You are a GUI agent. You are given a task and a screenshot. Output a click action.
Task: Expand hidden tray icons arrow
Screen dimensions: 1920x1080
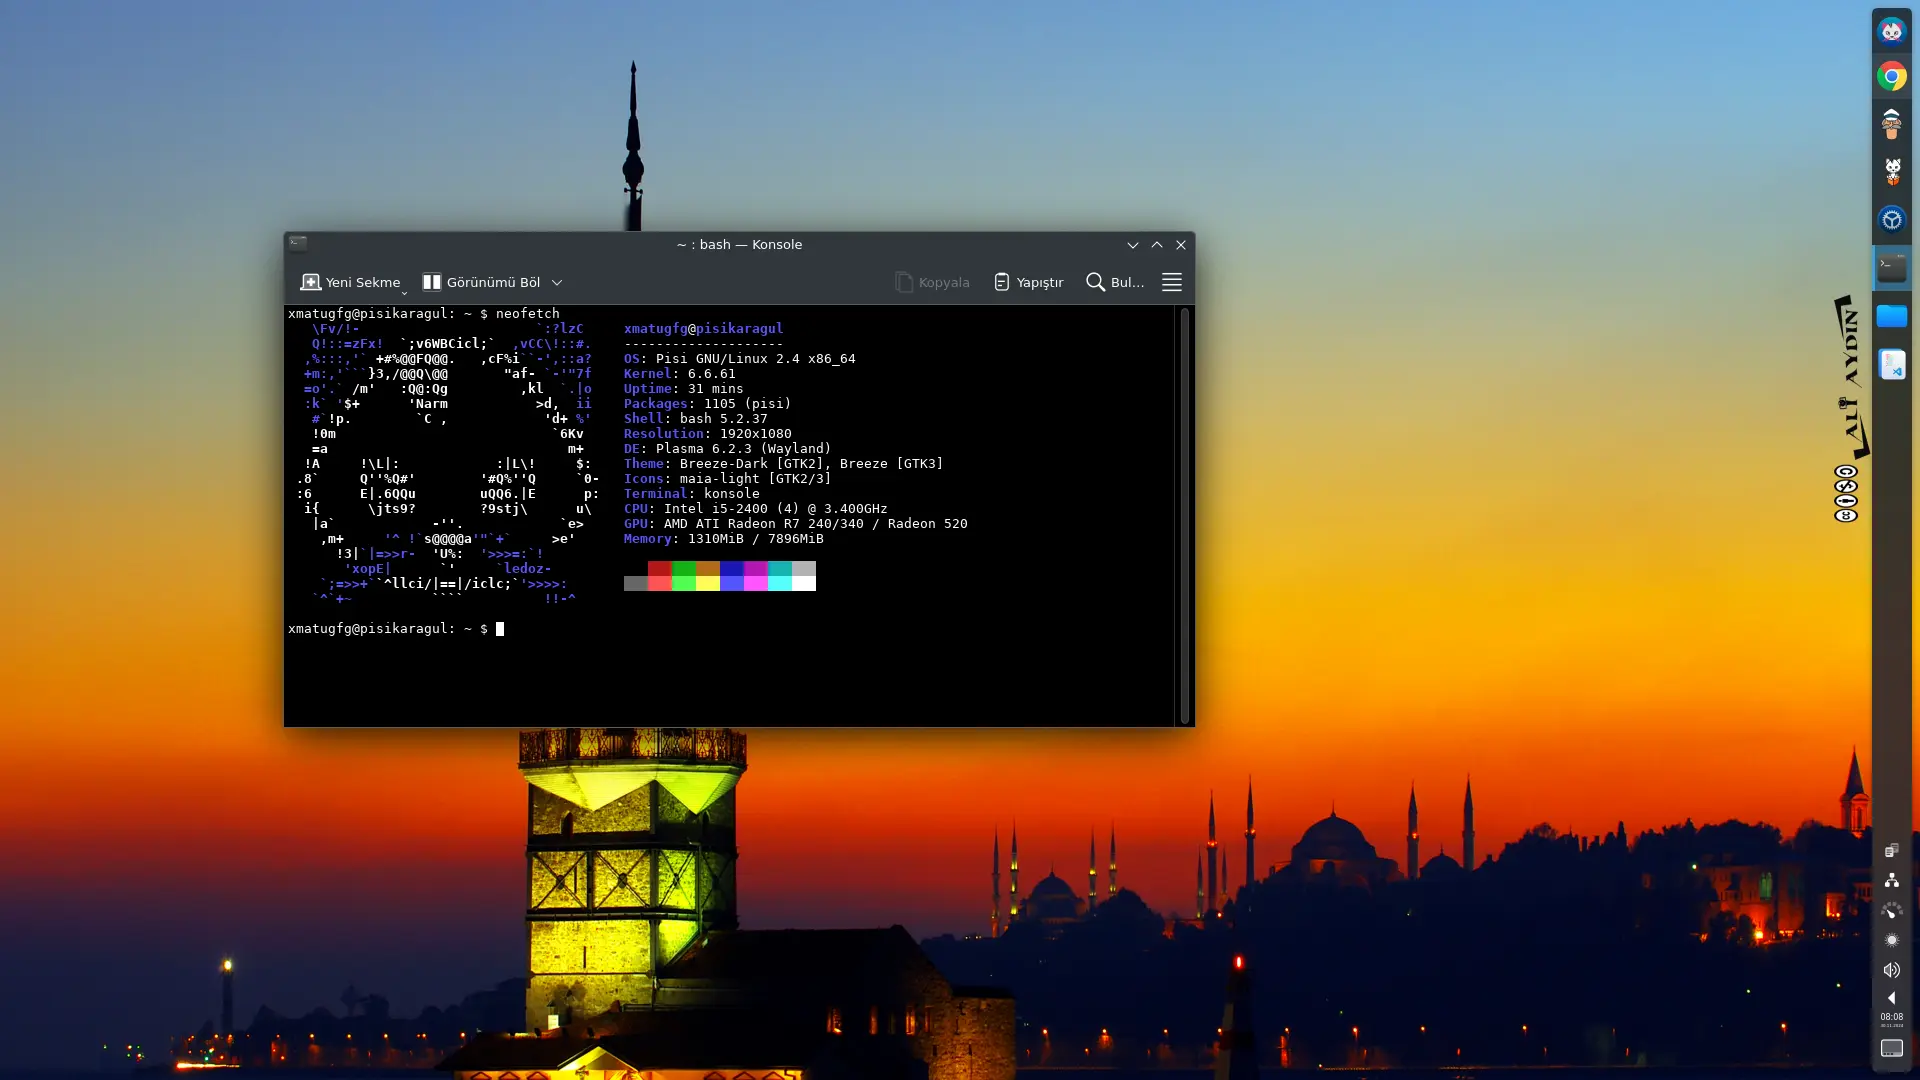click(x=1891, y=998)
